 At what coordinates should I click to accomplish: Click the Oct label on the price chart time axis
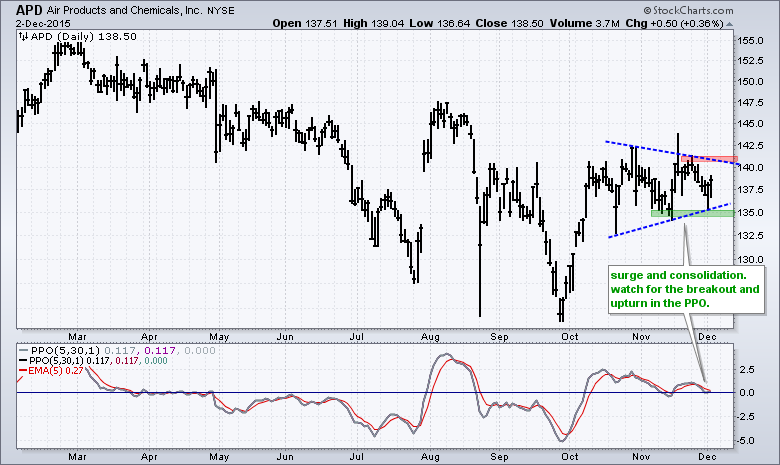(x=570, y=337)
